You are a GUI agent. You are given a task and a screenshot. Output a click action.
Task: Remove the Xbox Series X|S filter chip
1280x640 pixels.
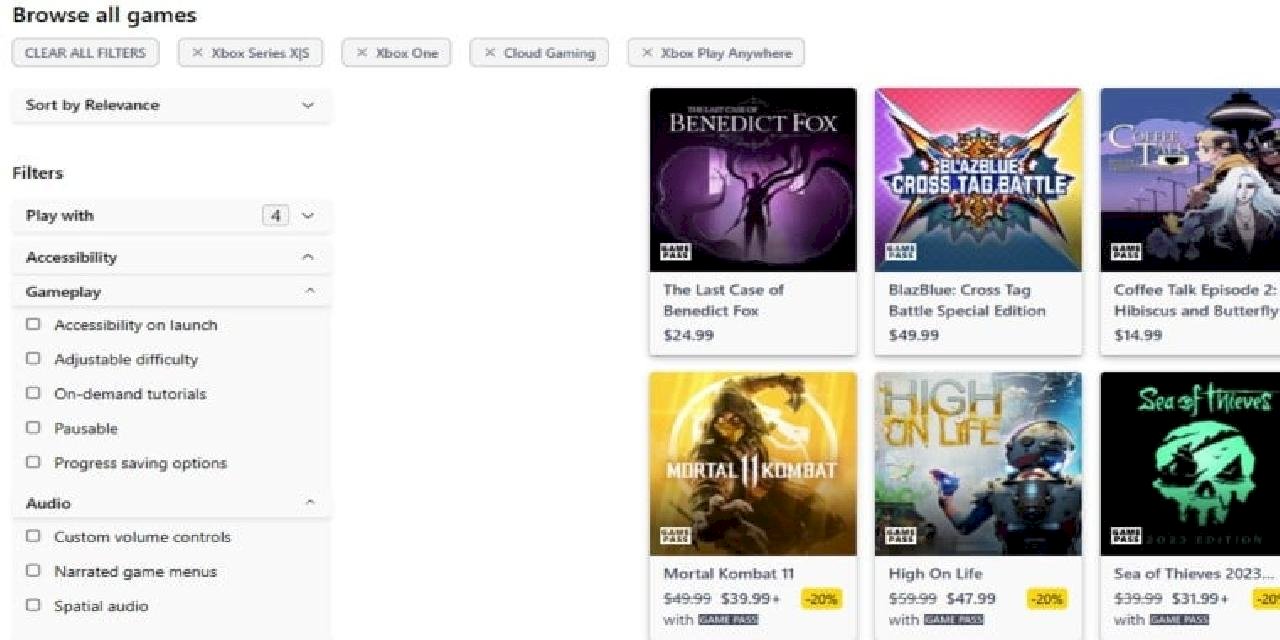pos(199,52)
